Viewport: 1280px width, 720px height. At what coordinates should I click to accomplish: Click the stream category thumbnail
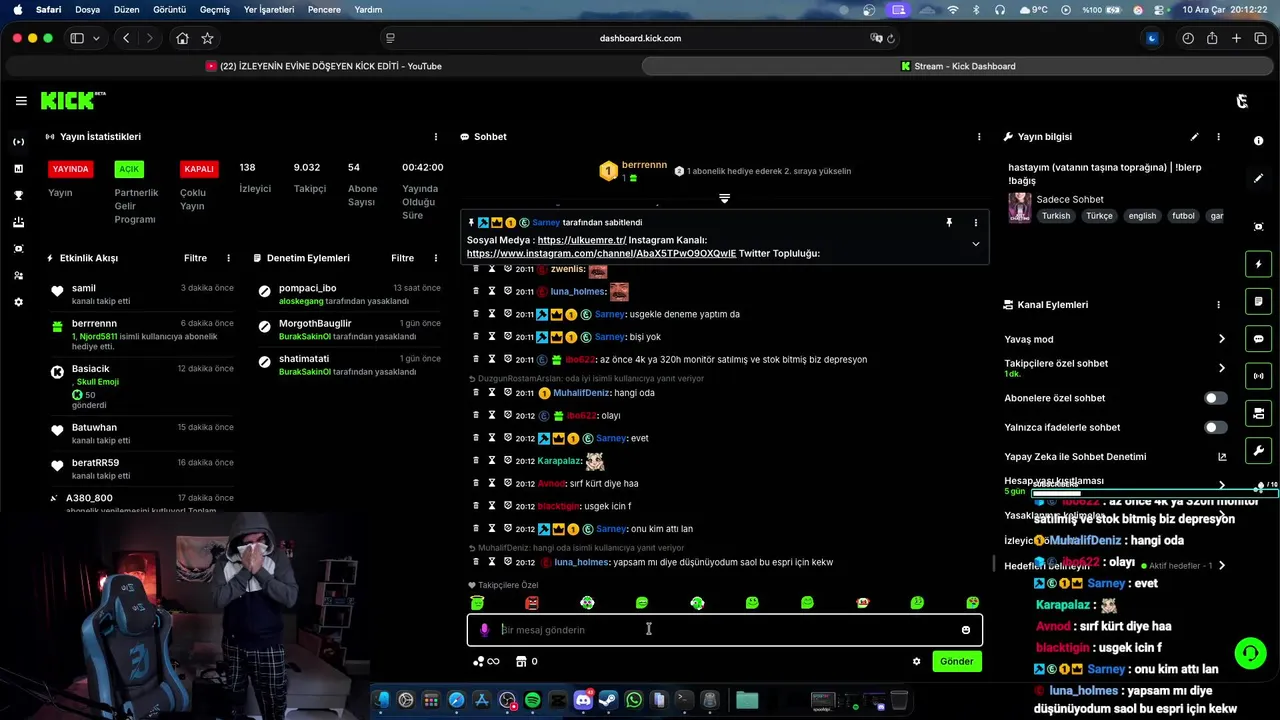tap(1020, 207)
